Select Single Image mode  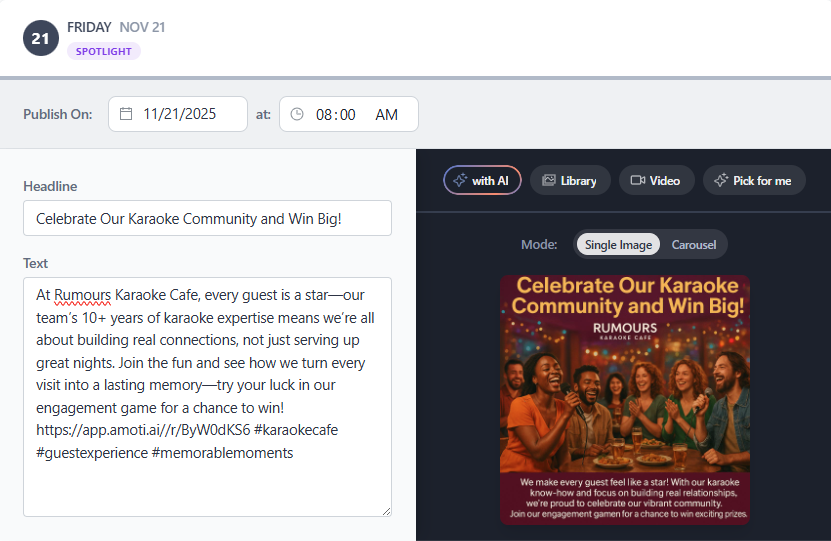pyautogui.click(x=618, y=245)
